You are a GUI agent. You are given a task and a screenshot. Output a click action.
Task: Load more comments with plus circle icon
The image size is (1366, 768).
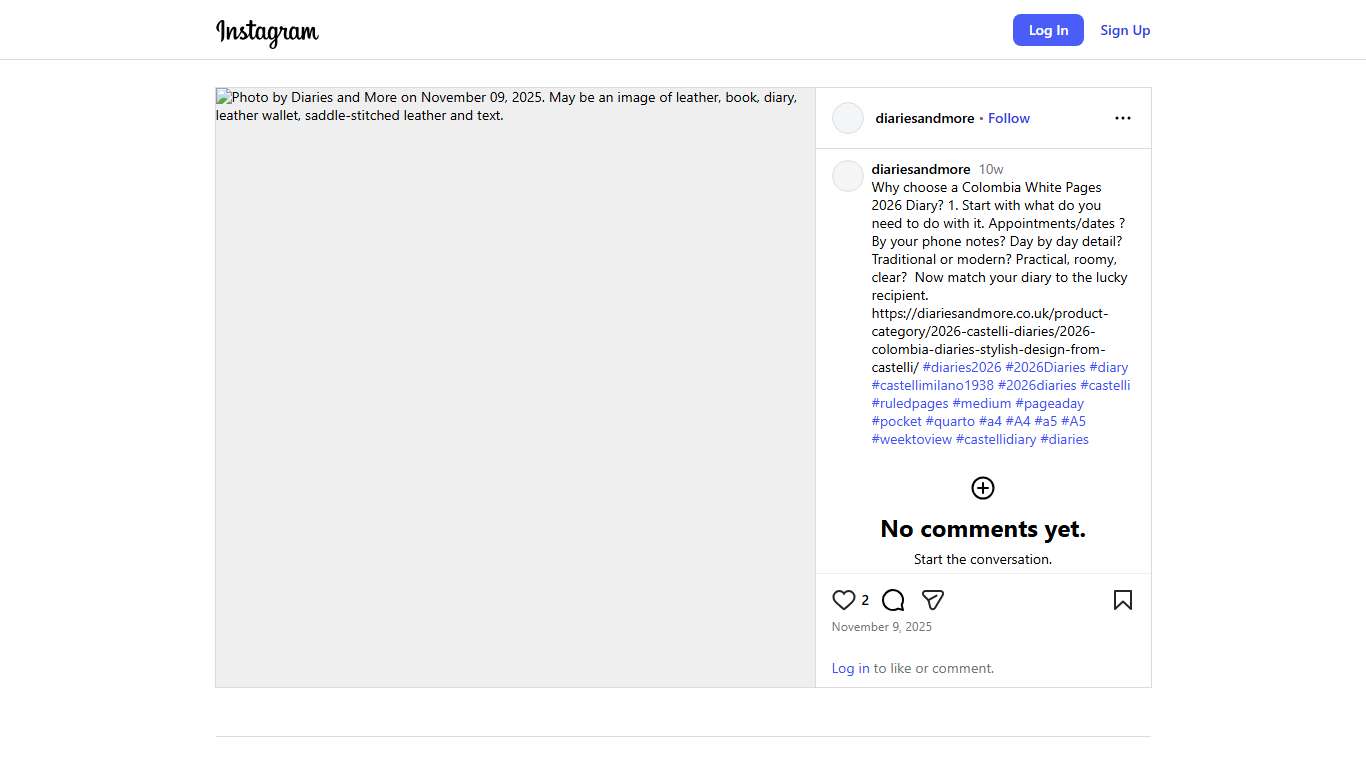983,488
